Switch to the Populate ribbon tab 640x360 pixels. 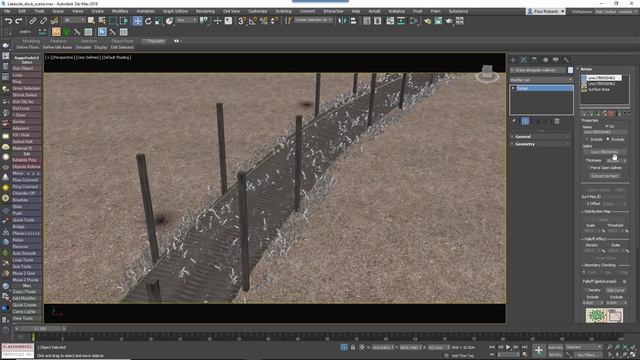tap(153, 41)
